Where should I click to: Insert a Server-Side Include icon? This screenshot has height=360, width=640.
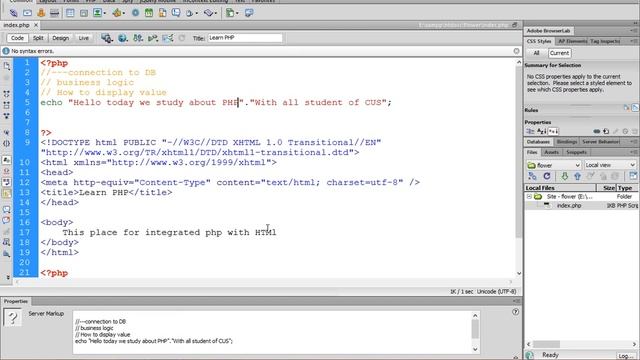point(162,13)
